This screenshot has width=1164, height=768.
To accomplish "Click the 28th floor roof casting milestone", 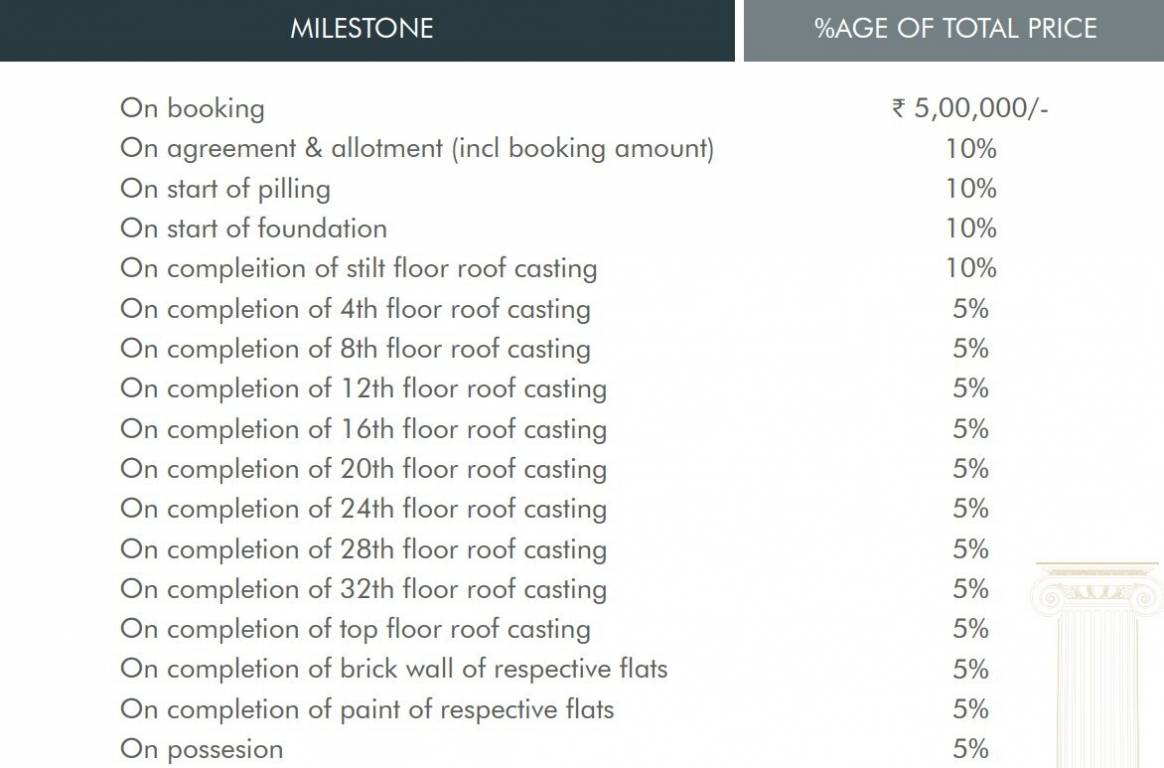I will coord(363,548).
